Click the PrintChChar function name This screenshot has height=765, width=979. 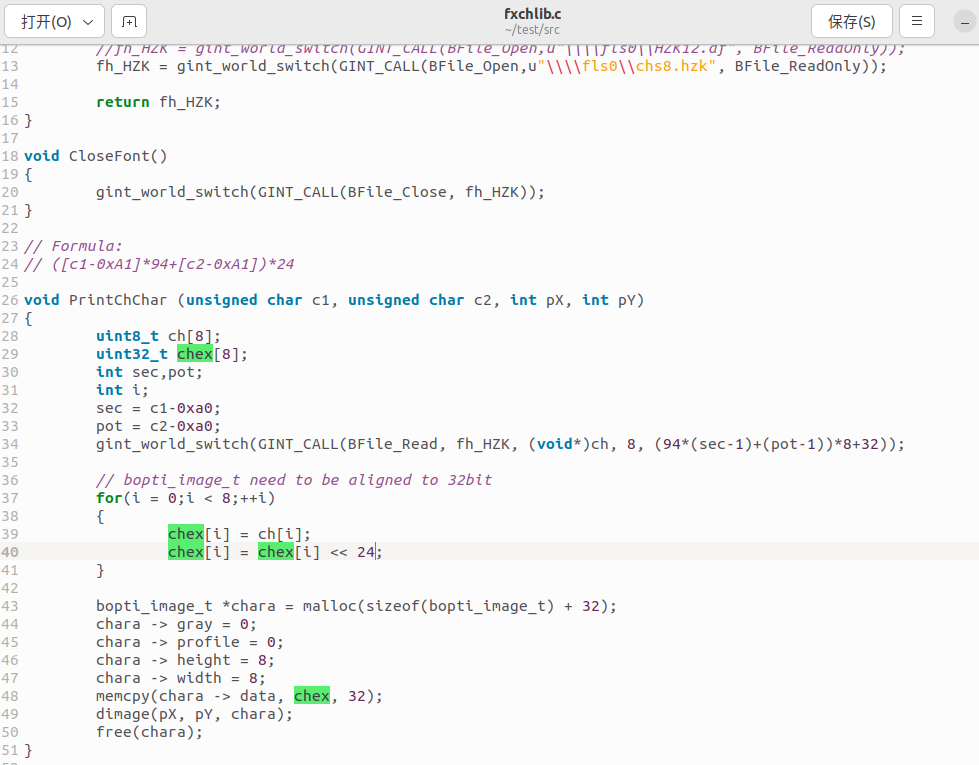(x=118, y=300)
